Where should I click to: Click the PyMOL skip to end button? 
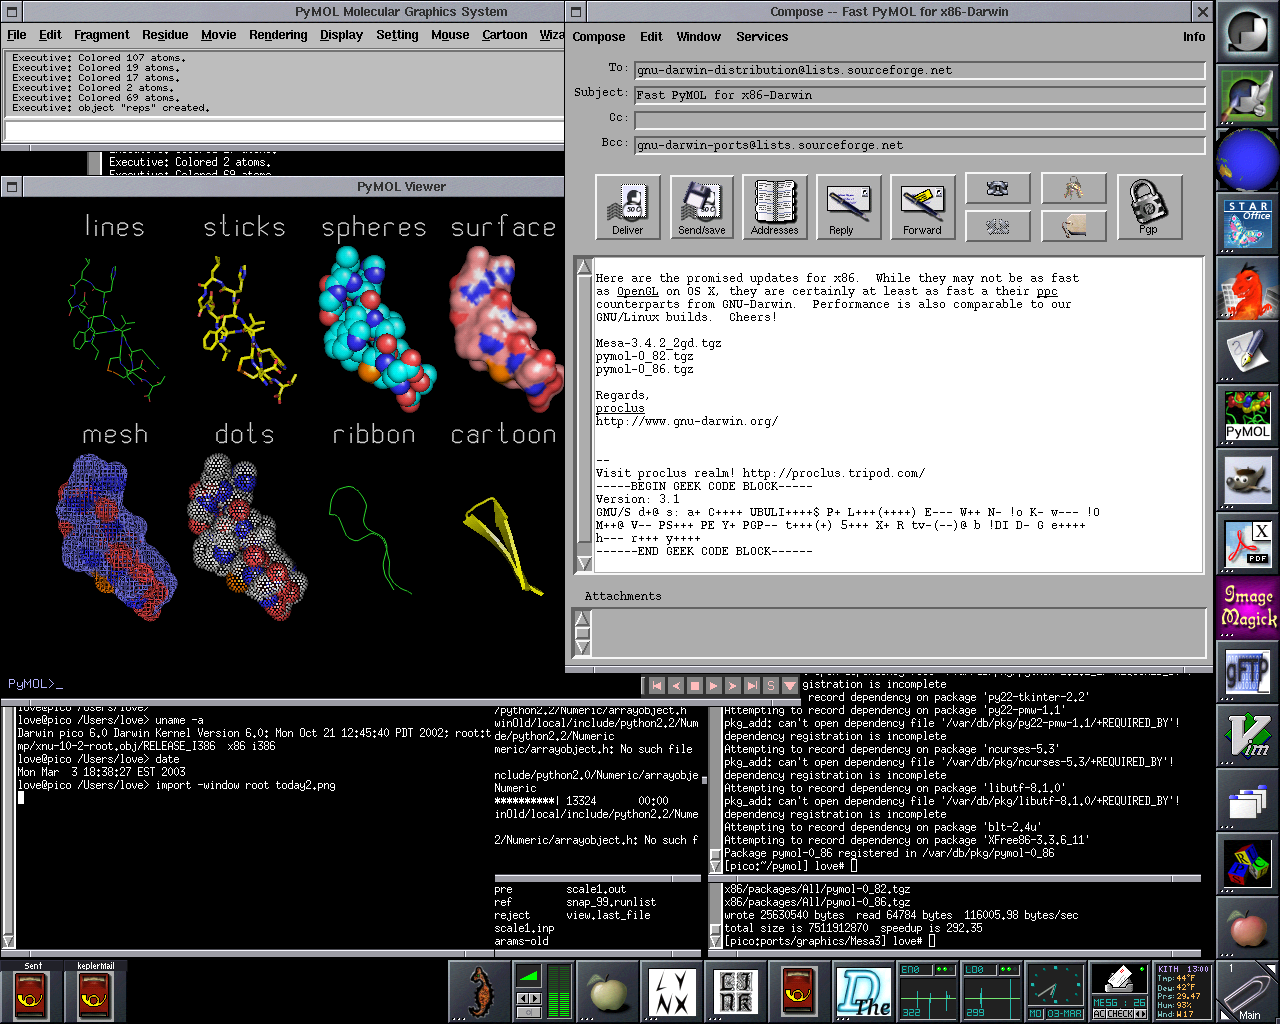coord(752,686)
